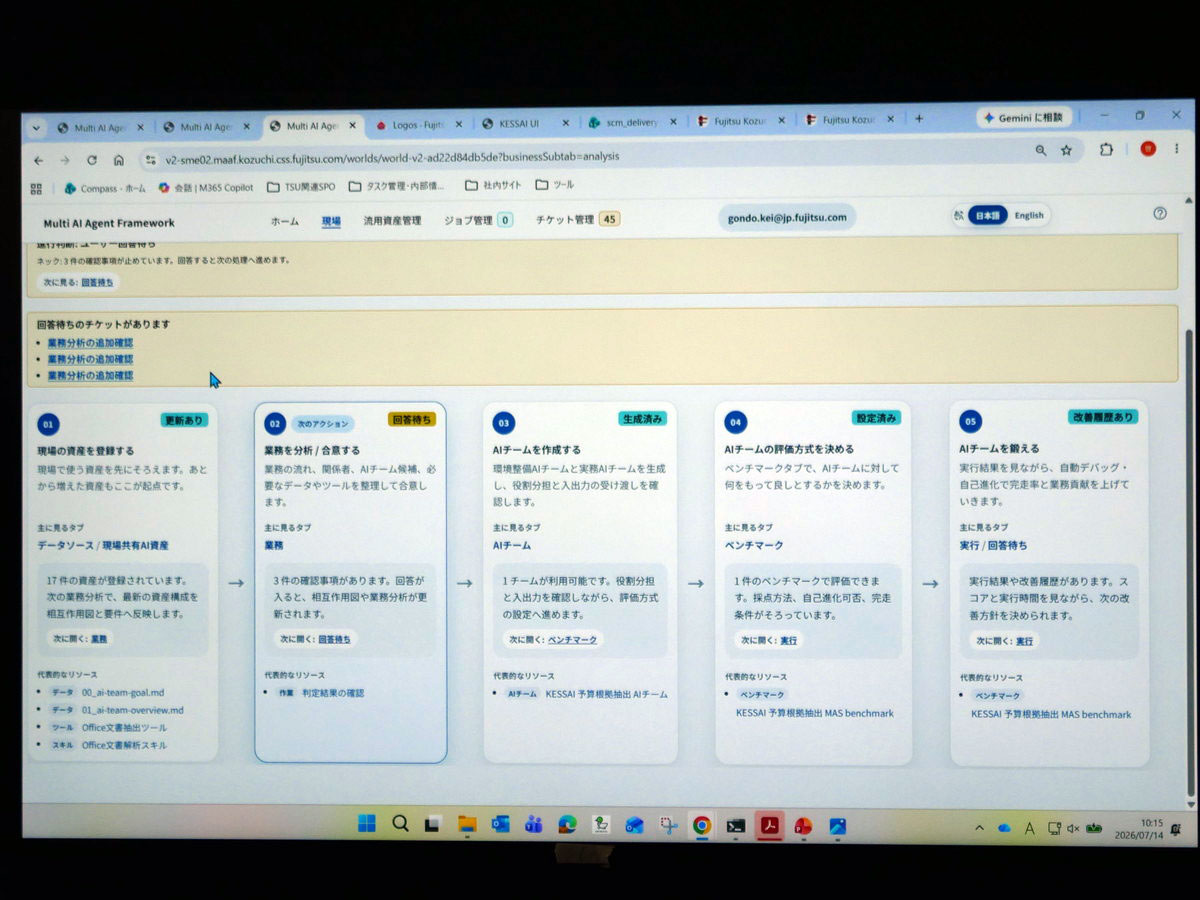Close the KESSAI UI browser tab
The image size is (1200, 900).
[x=565, y=123]
